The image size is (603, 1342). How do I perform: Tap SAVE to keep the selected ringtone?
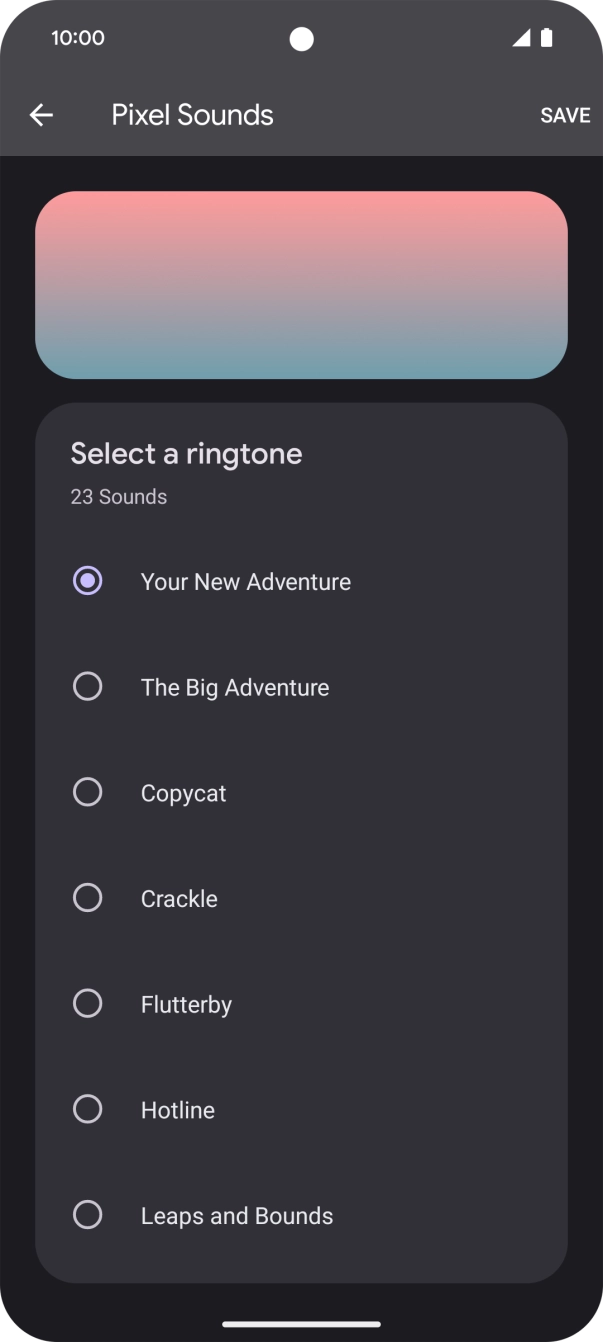(x=565, y=115)
